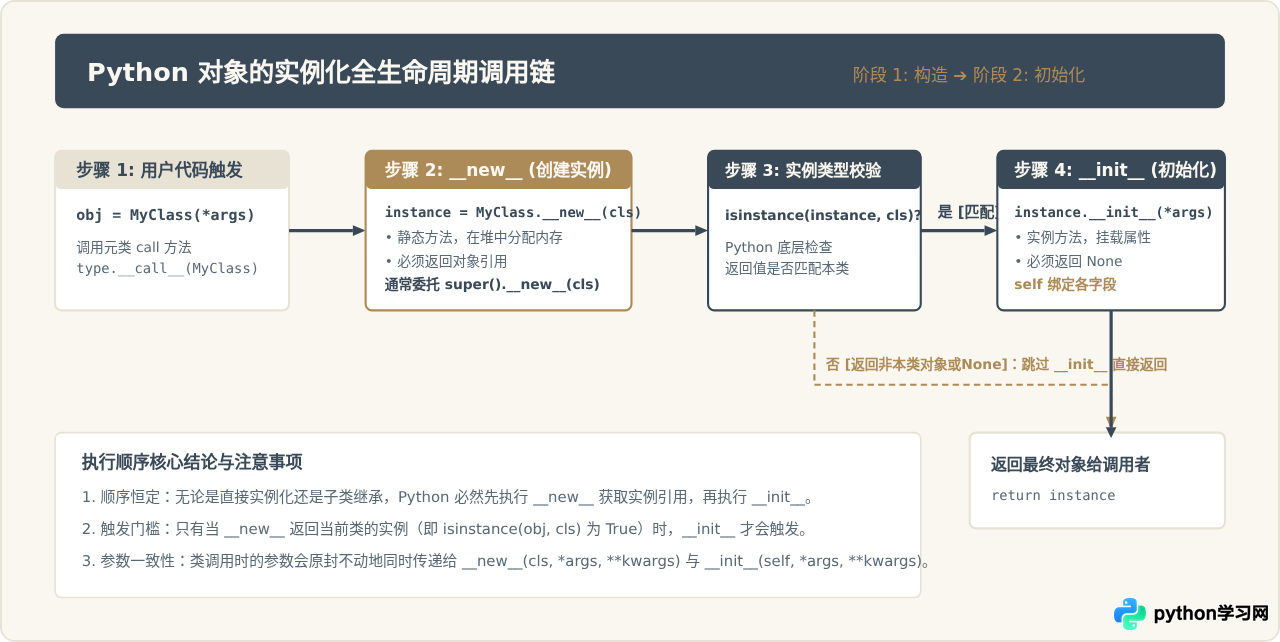Screen dimensions: 1280x642
Task: Click the code 'instance.__init__(*args)'
Action: tap(1113, 212)
